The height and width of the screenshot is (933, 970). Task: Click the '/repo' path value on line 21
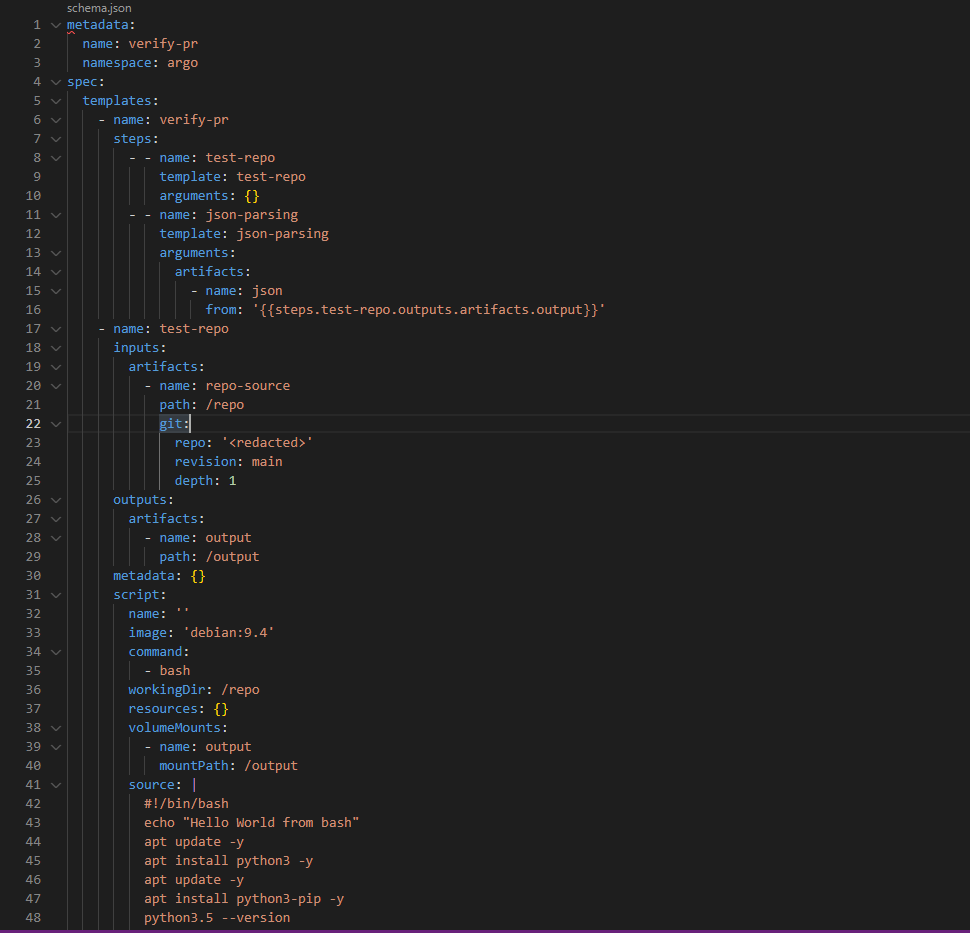coord(225,405)
